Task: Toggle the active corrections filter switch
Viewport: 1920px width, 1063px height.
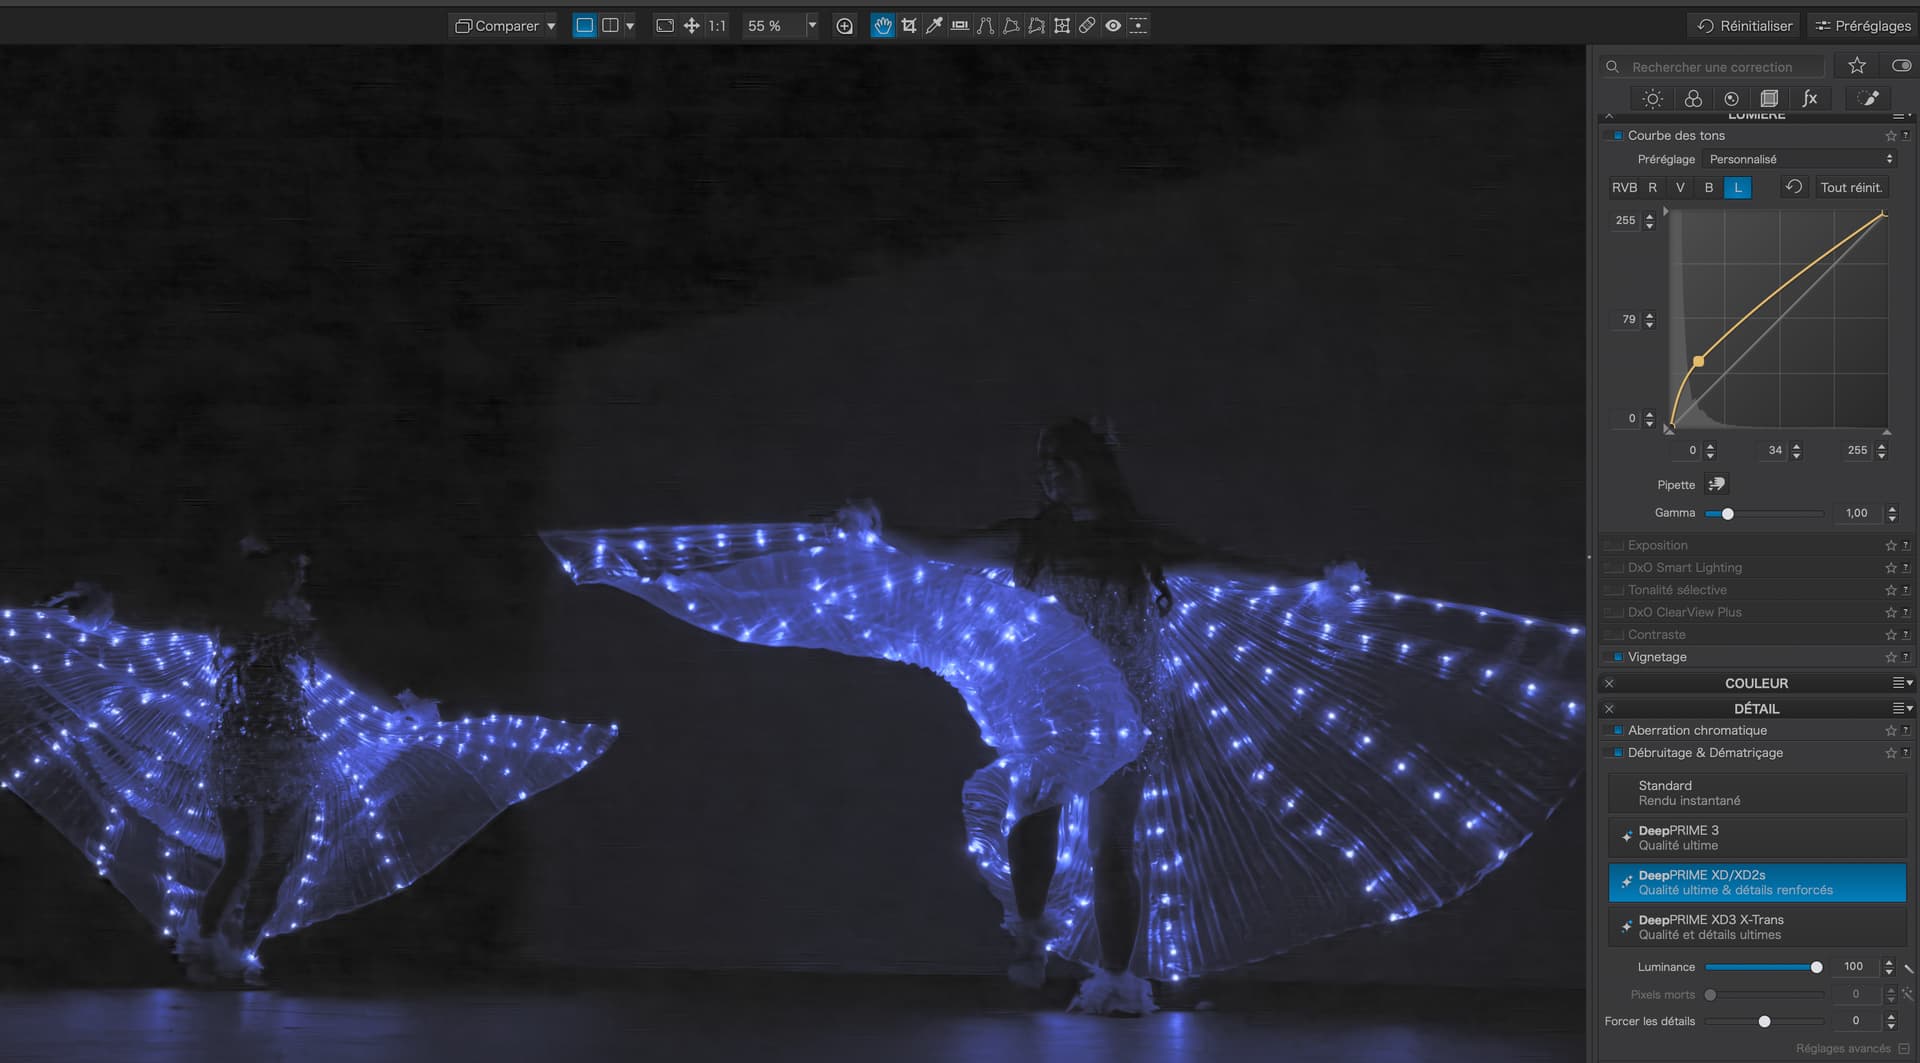Action: pos(1901,66)
